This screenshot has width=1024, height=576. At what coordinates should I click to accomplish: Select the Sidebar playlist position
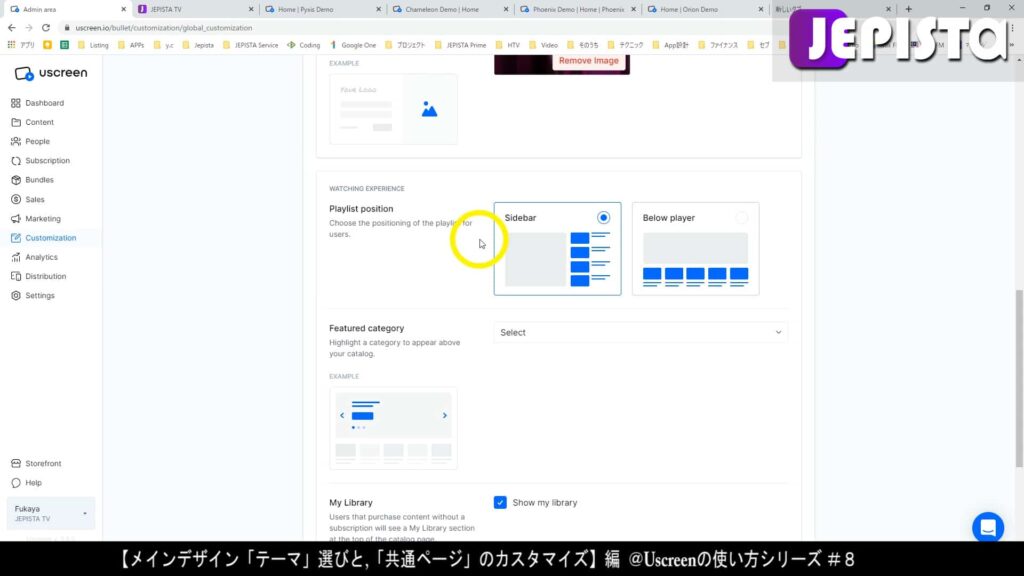[x=558, y=249]
